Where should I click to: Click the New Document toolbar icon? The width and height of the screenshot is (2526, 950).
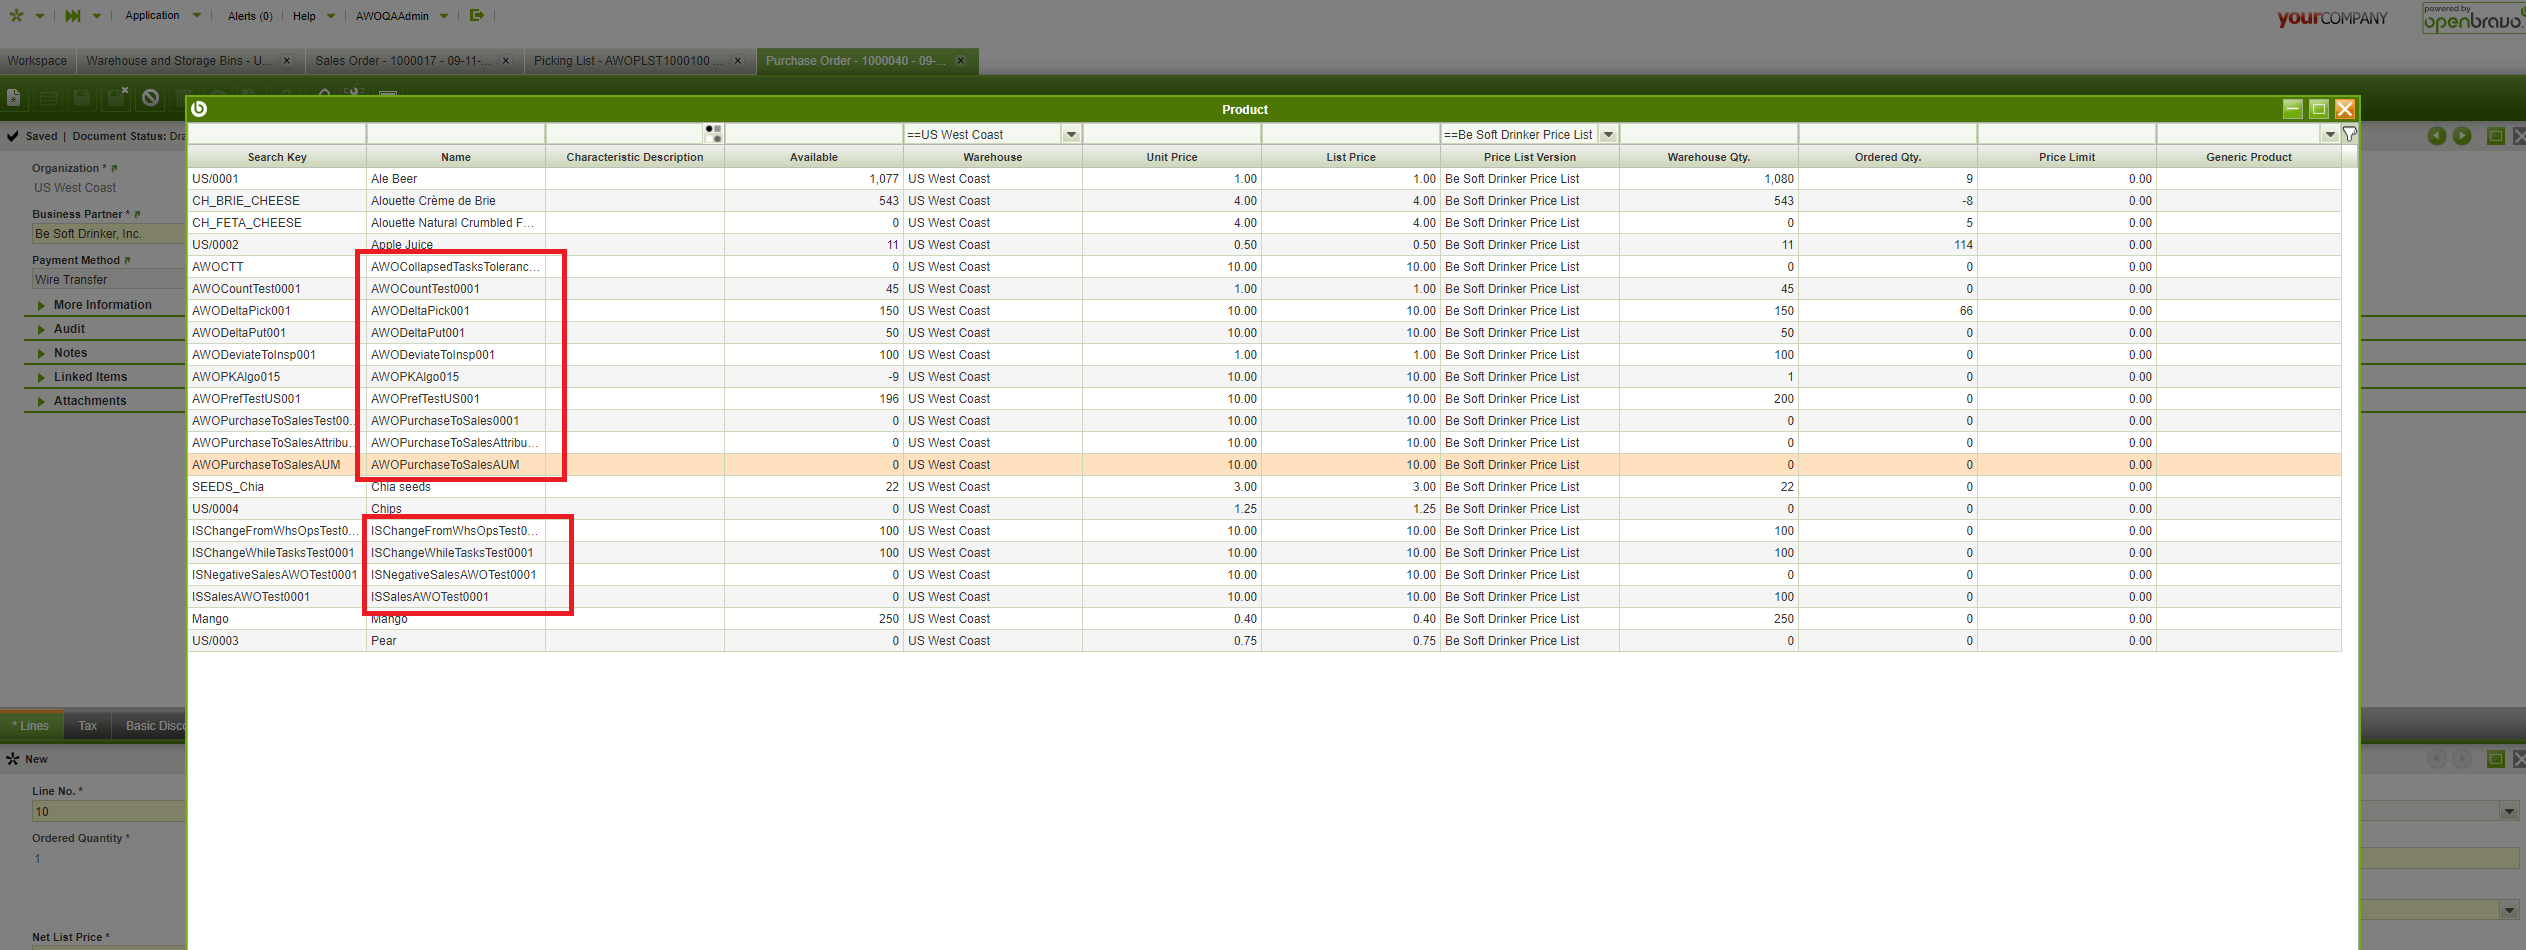[14, 97]
